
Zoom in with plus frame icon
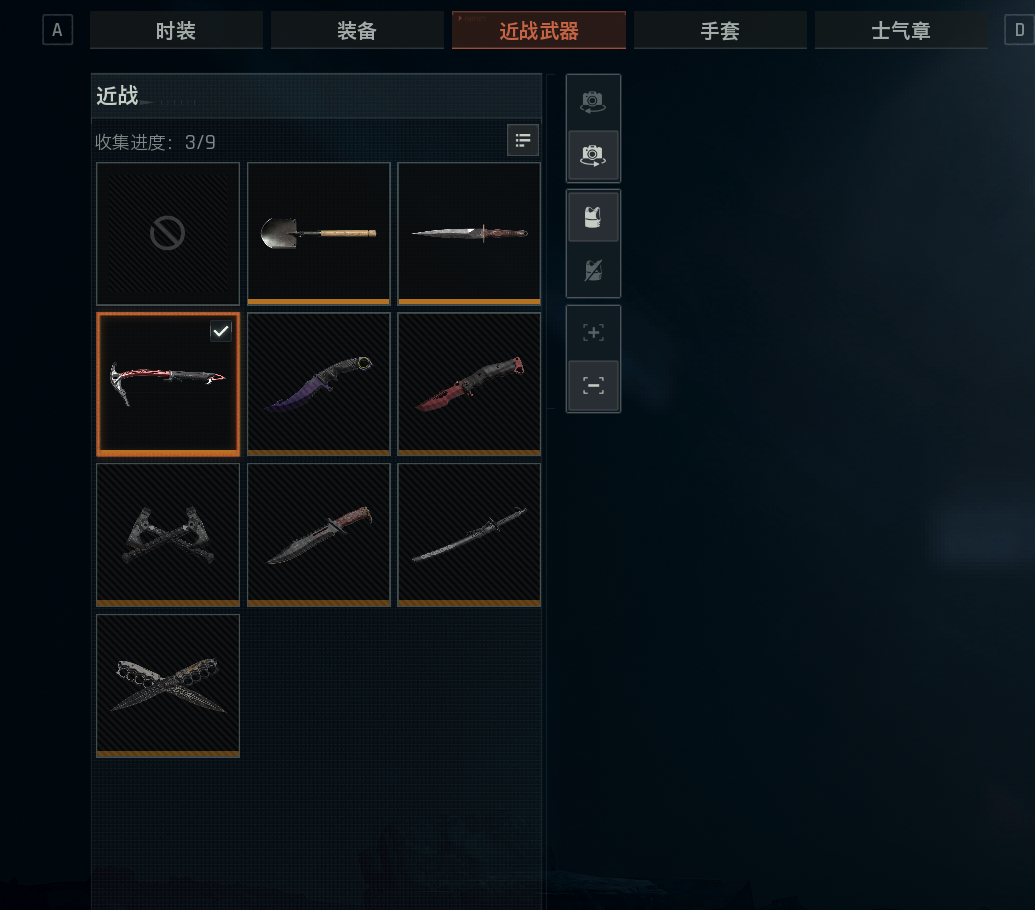[593, 333]
